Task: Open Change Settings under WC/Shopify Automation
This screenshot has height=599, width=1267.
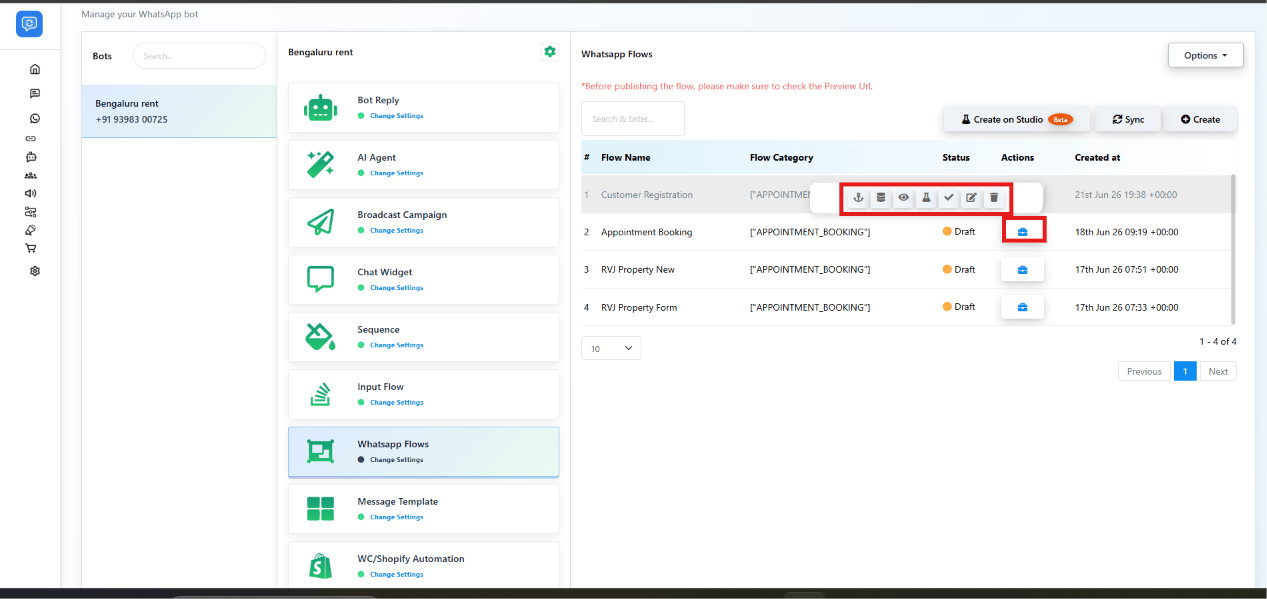Action: [396, 574]
